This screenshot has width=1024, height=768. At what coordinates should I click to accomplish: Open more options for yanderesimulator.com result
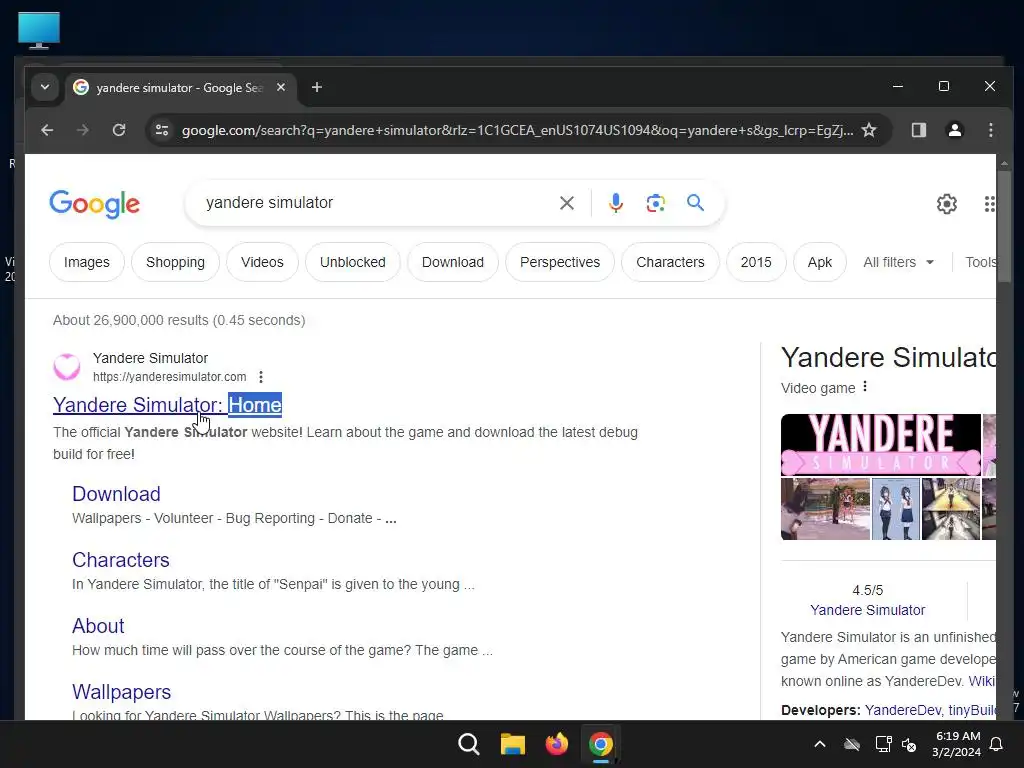(261, 377)
